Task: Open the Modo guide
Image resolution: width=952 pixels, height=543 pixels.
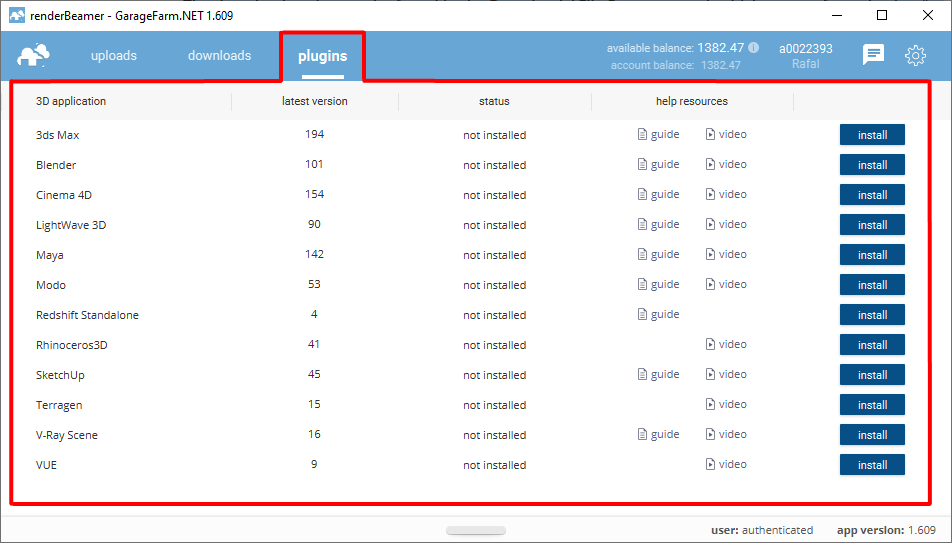Action: tap(658, 284)
